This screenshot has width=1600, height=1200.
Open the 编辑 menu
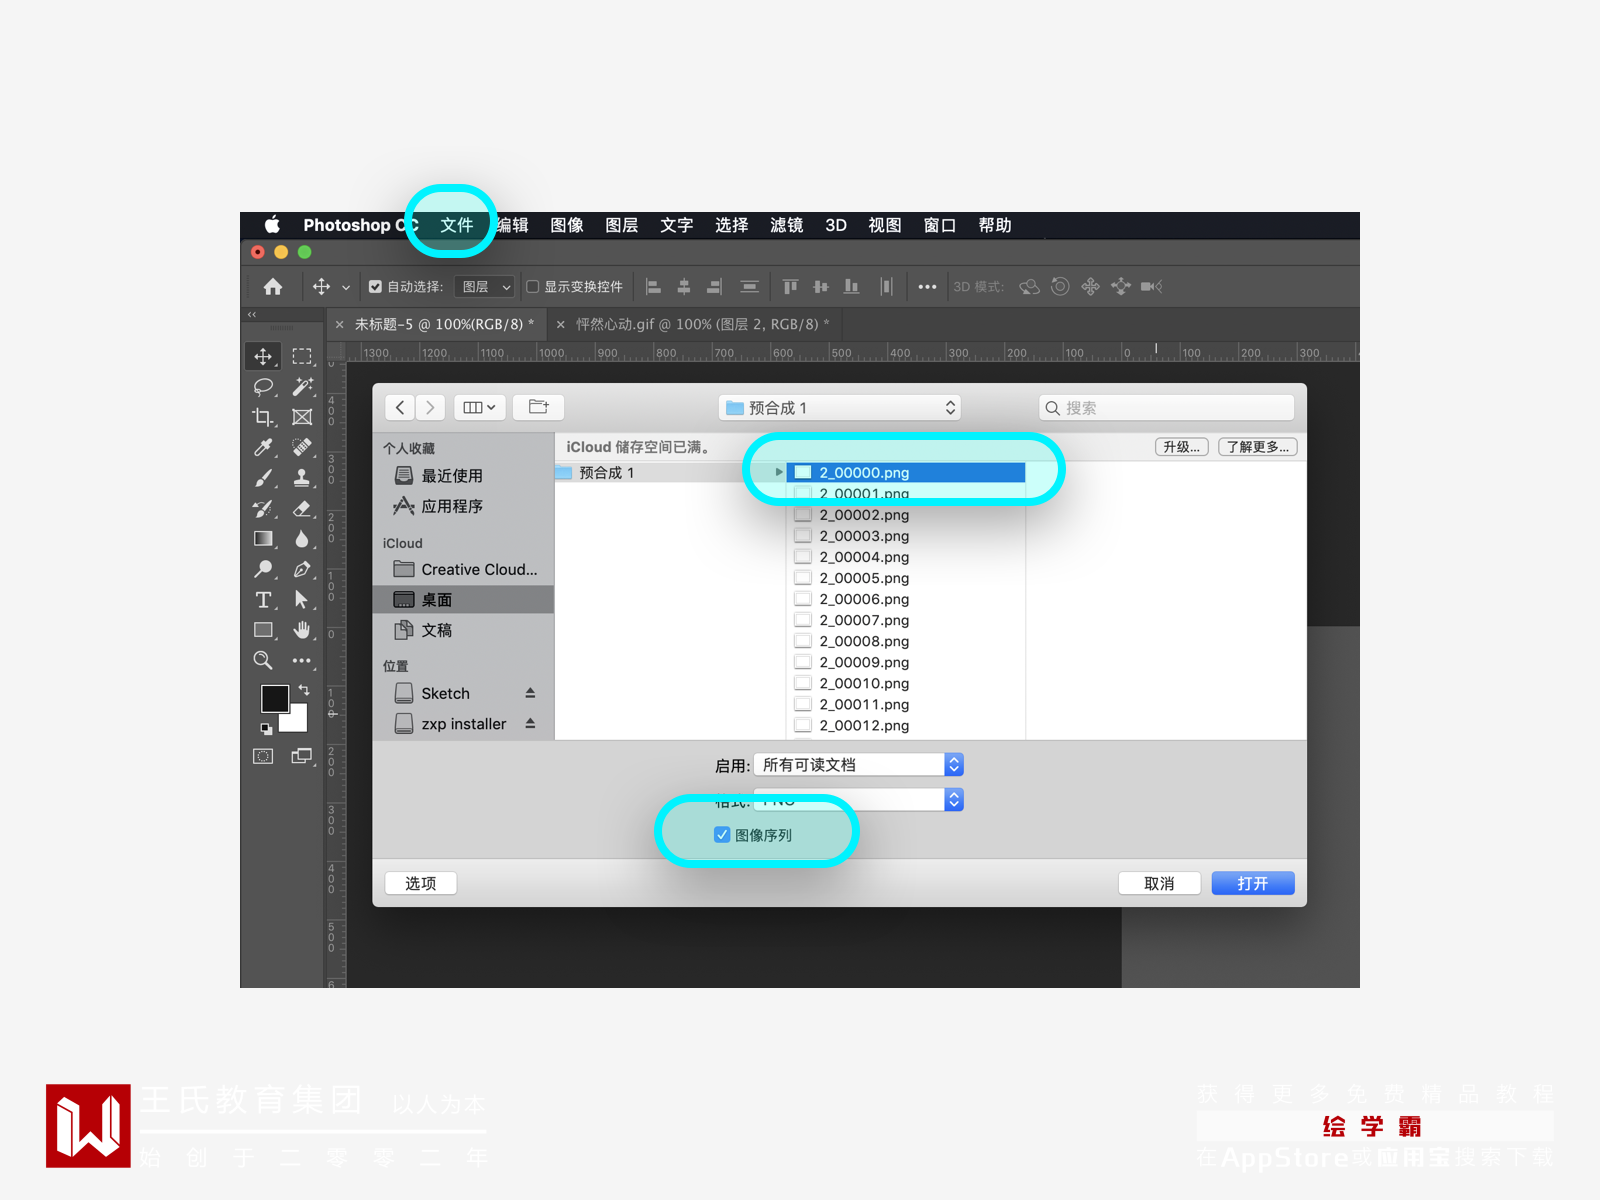513,225
